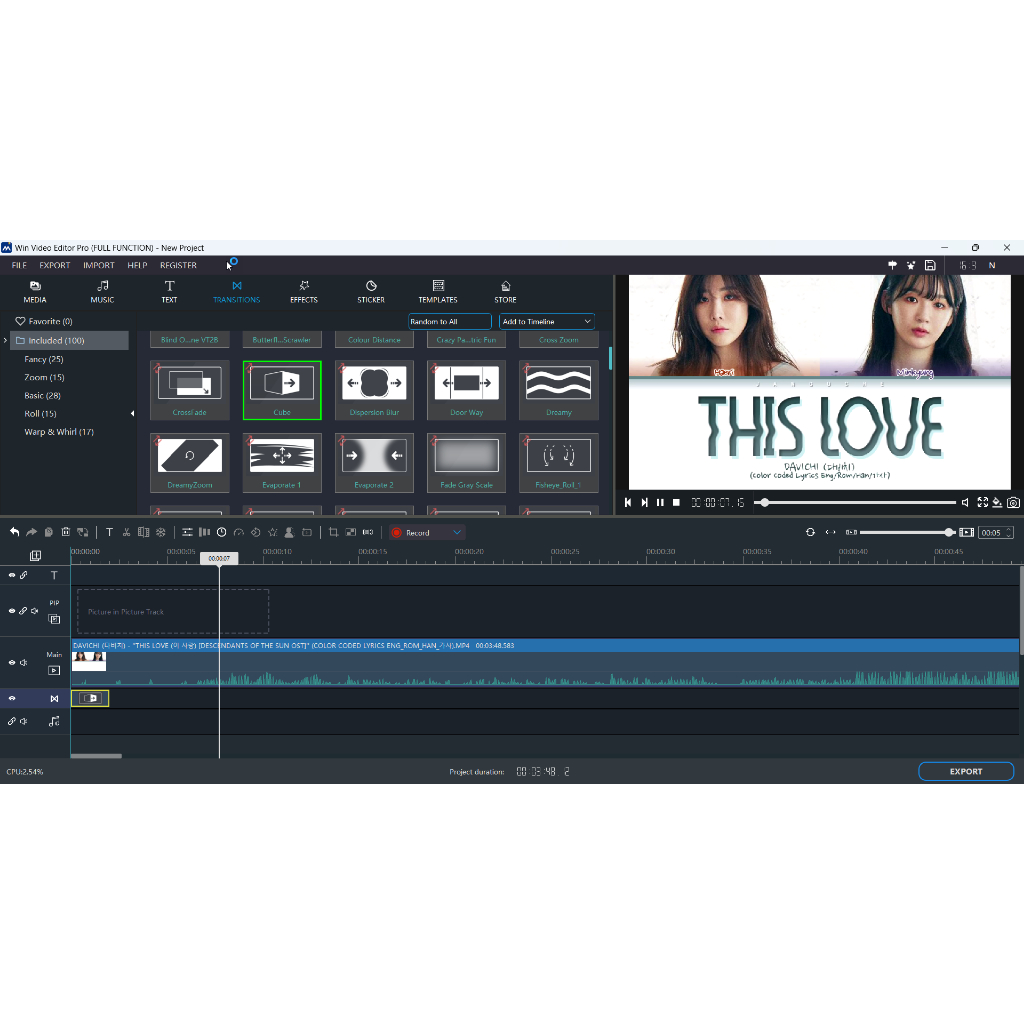Open the Add to Timeline dropdown
The image size is (1024, 1024).
point(547,322)
